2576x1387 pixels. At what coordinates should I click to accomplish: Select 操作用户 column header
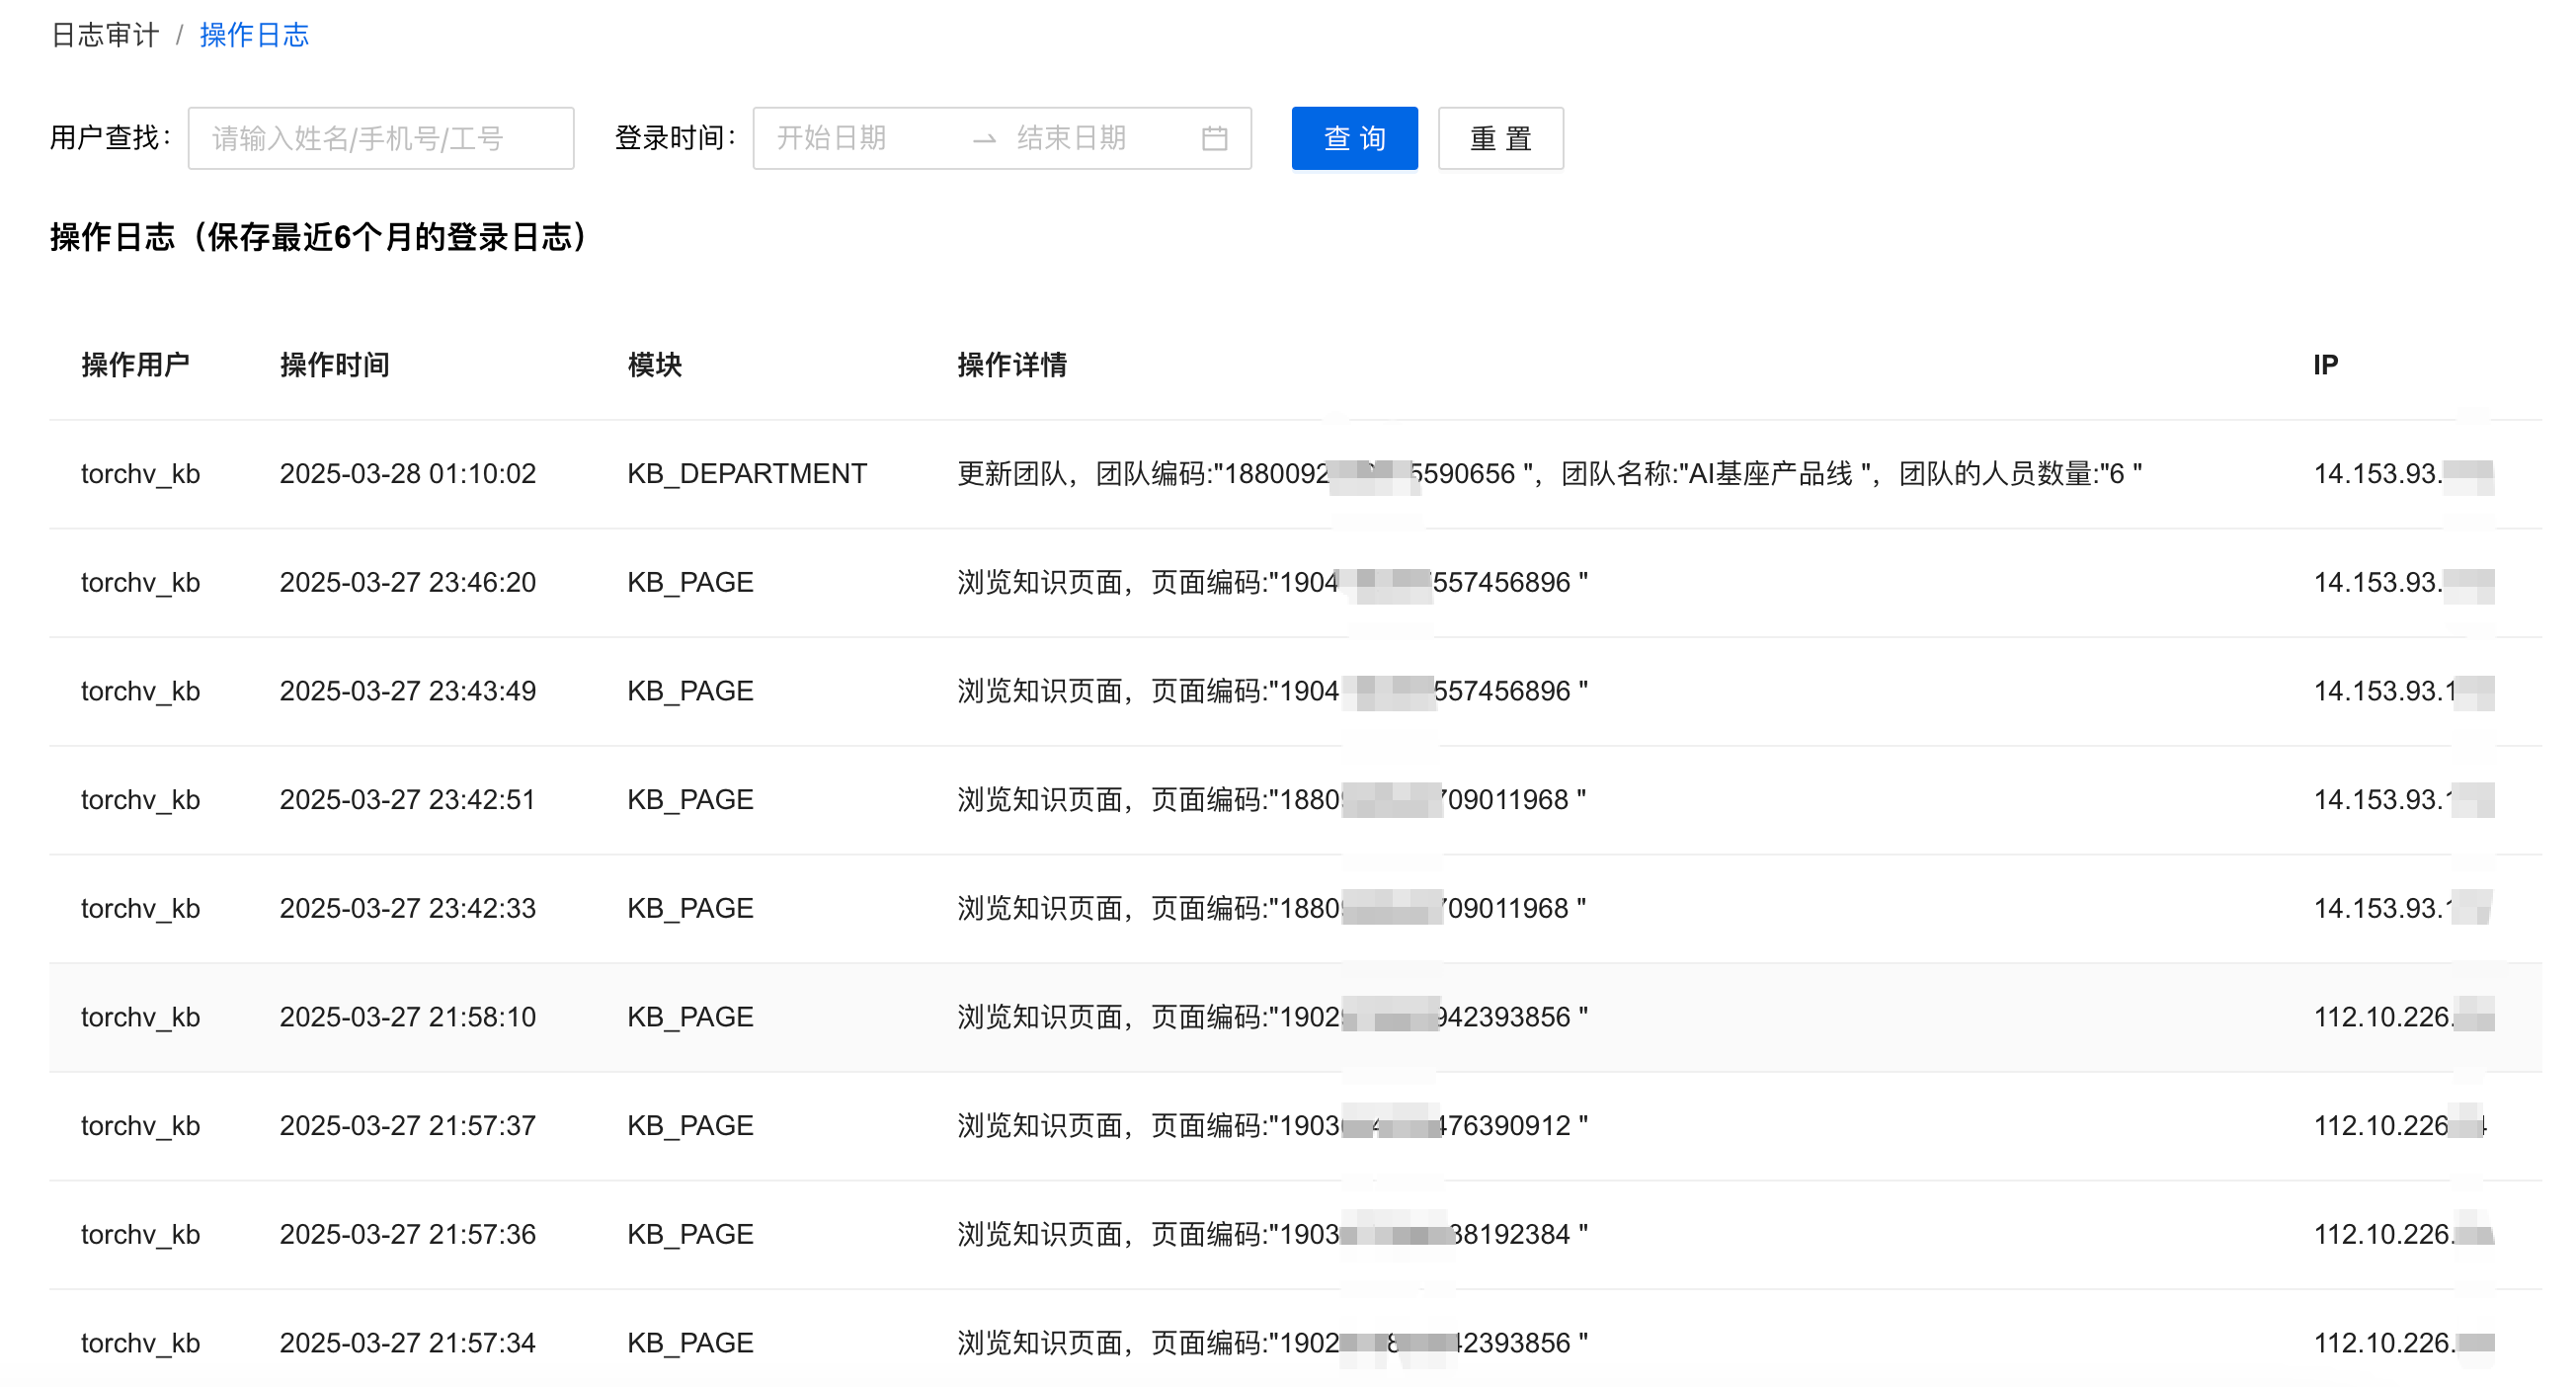(x=135, y=365)
